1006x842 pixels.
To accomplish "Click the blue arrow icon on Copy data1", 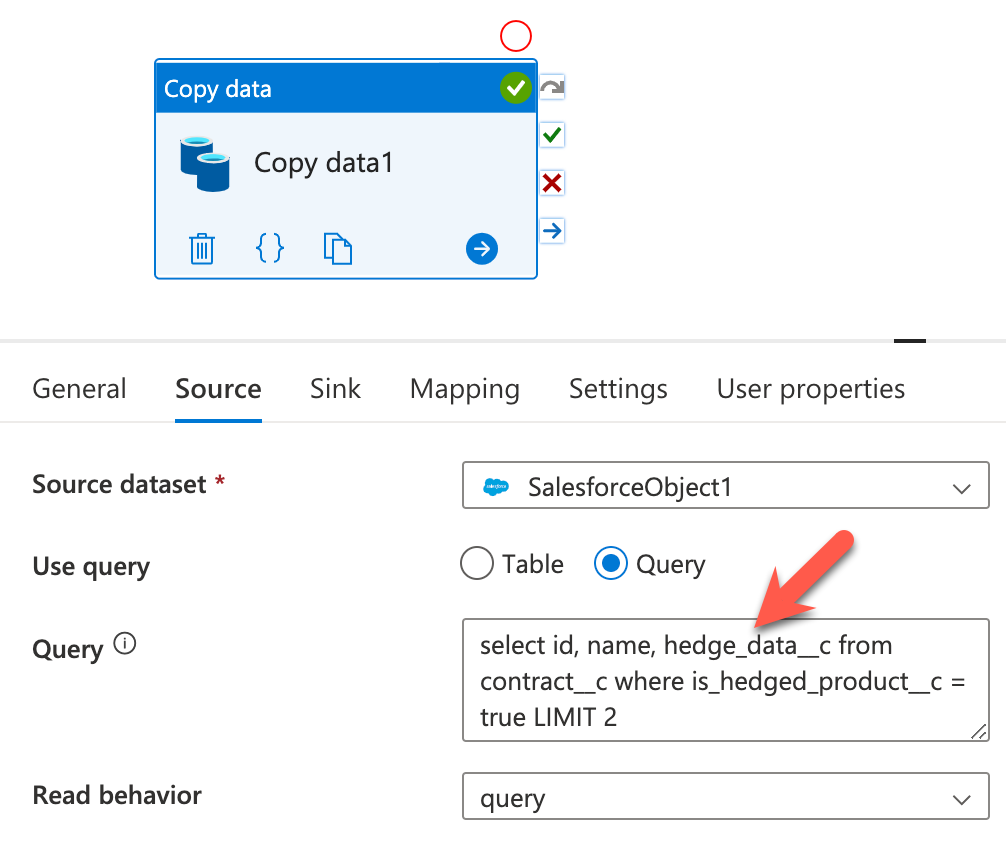I will click(482, 249).
